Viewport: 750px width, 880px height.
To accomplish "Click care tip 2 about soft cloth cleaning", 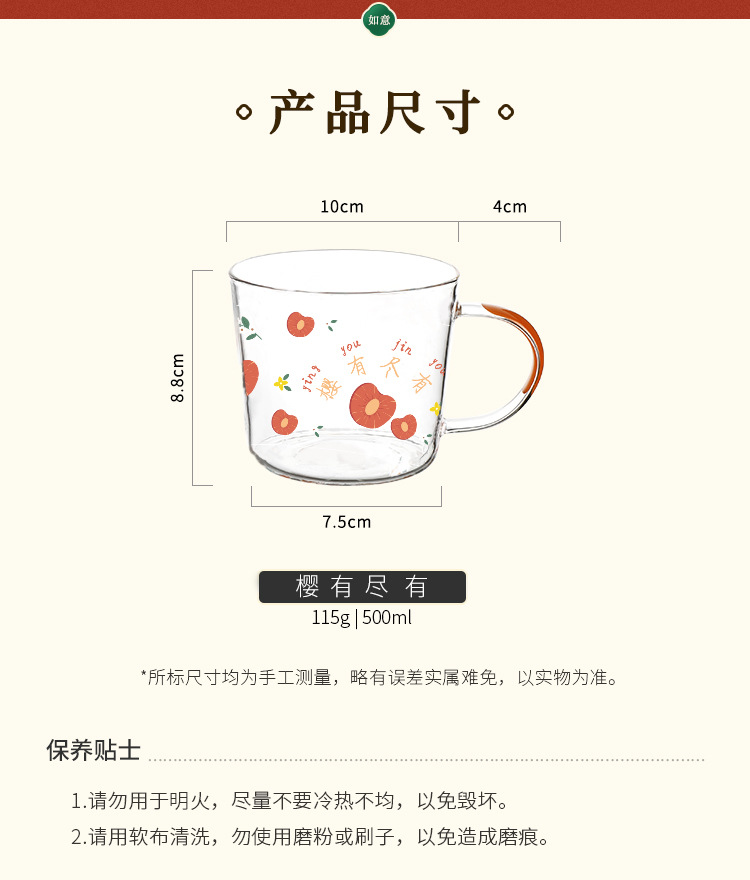I will coord(310,837).
